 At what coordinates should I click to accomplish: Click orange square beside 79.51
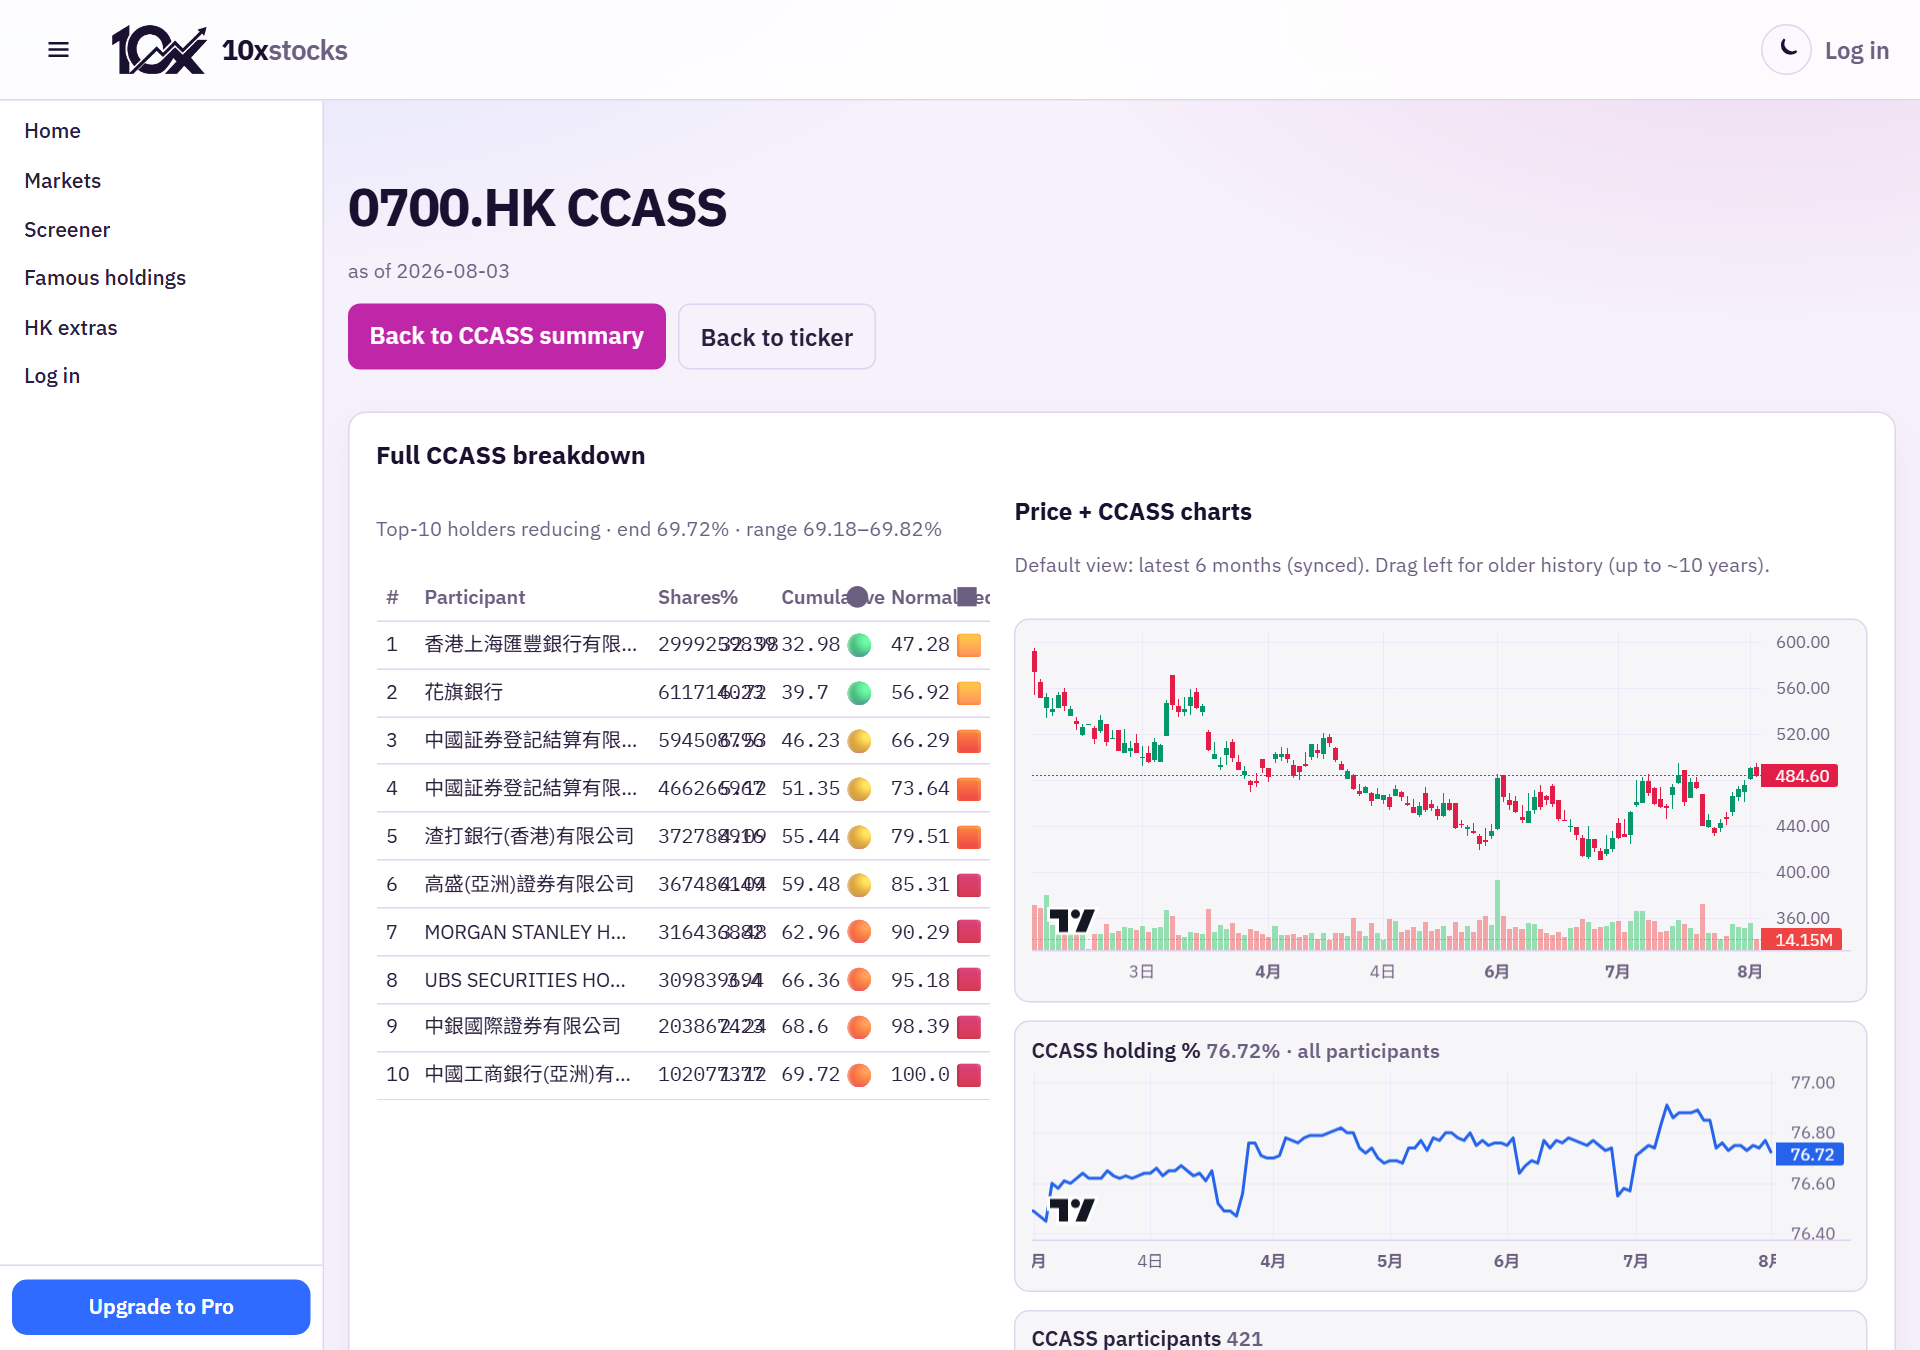click(x=969, y=837)
